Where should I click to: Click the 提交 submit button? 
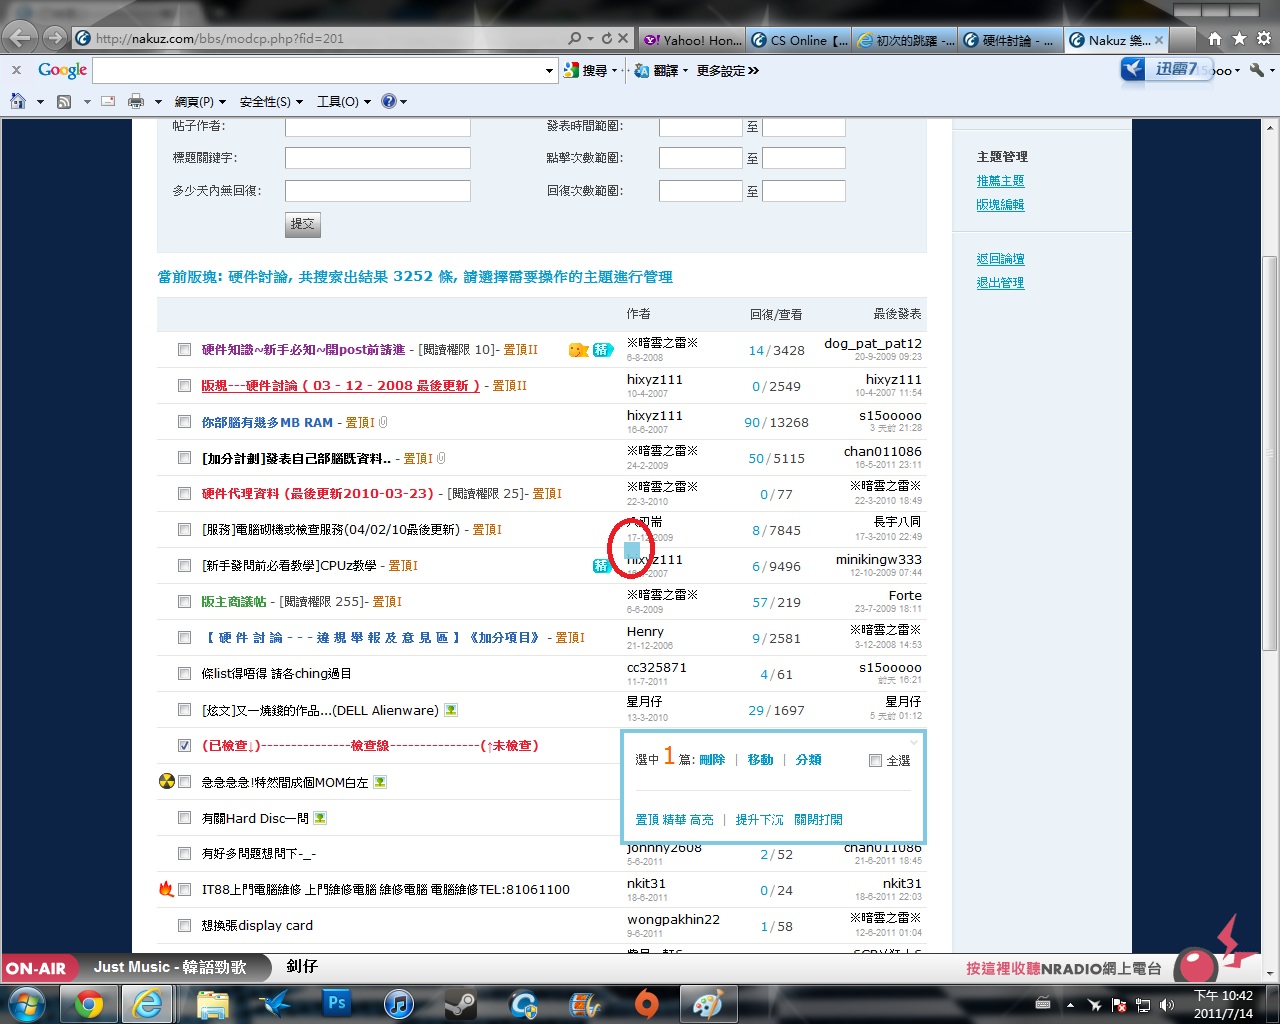302,224
